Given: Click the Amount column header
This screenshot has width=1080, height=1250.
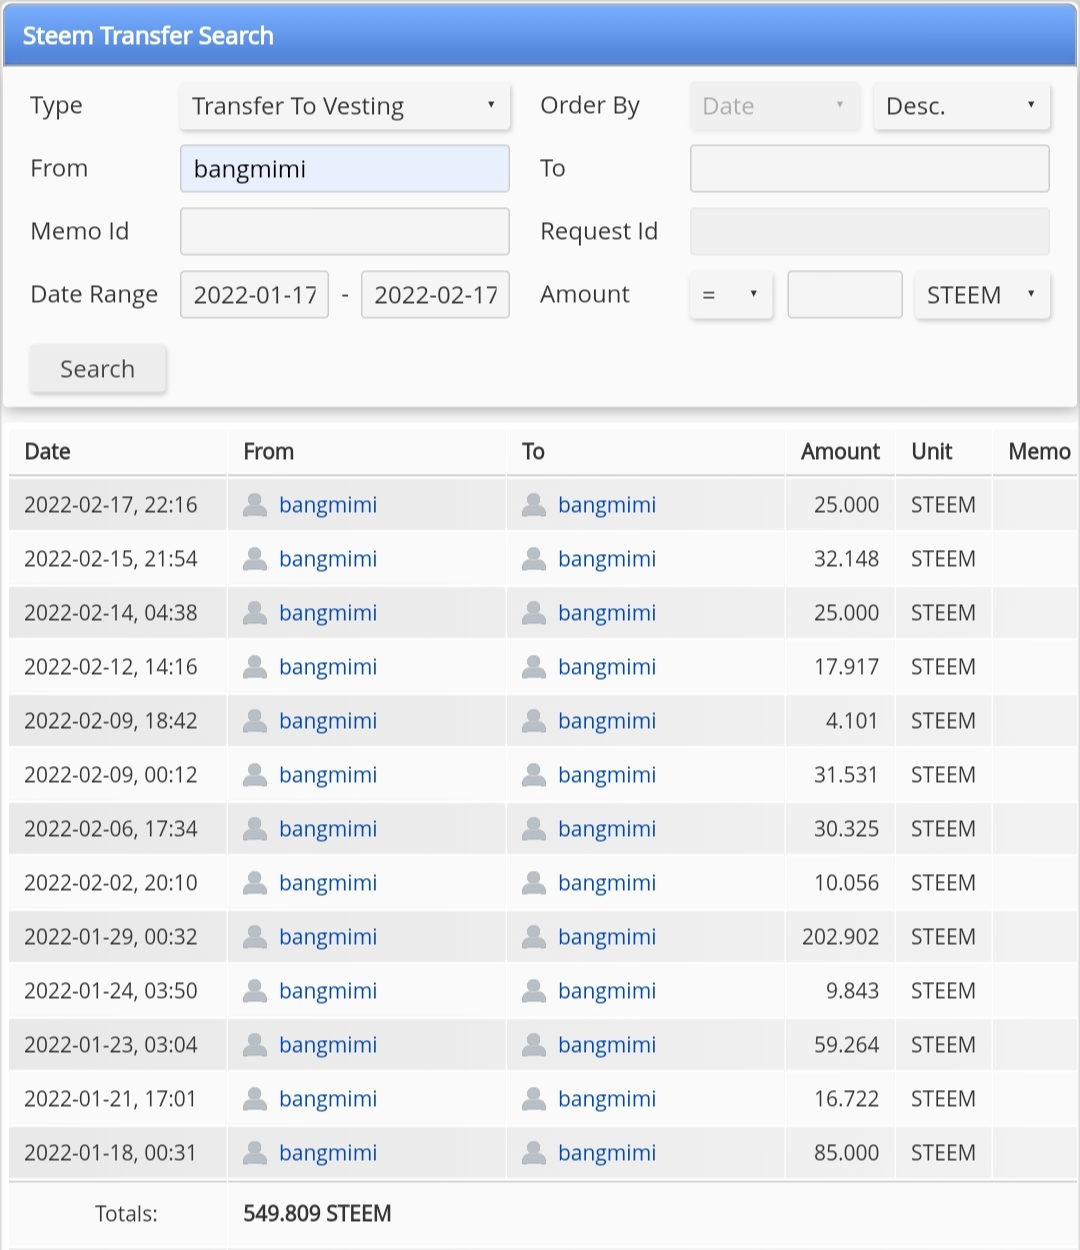Looking at the screenshot, I should [x=840, y=452].
